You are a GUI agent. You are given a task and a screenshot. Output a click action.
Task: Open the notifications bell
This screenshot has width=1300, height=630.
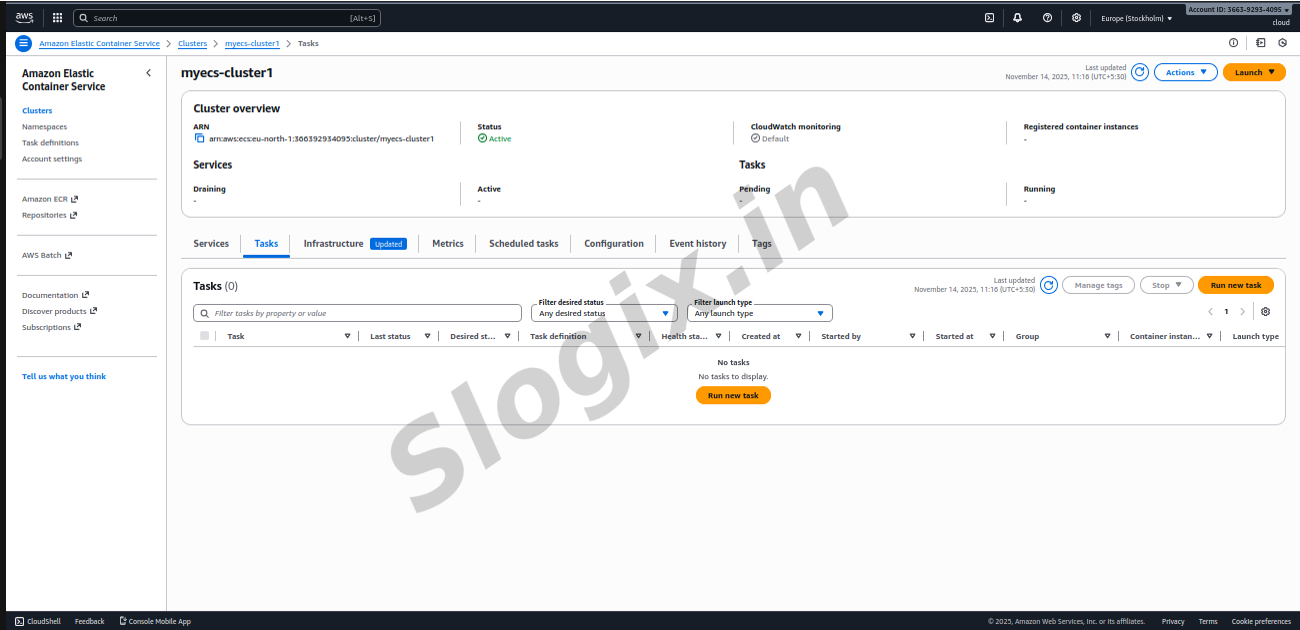(x=1018, y=18)
